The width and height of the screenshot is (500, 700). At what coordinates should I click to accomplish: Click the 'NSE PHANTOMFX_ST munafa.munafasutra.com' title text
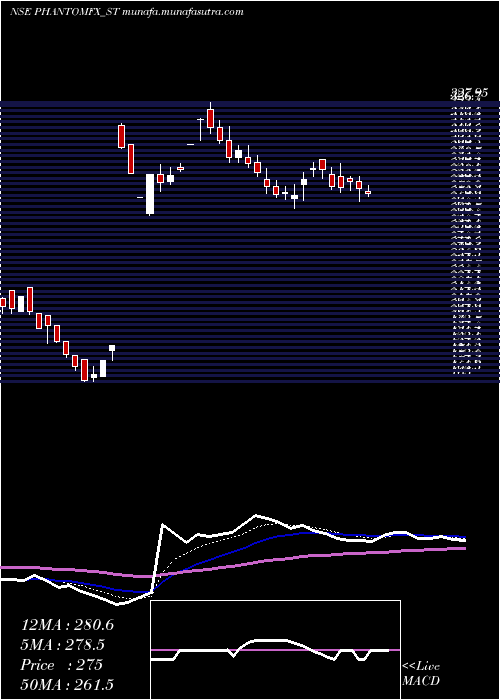126,12
